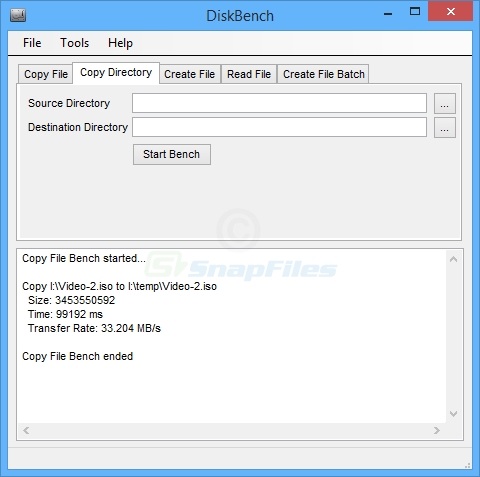Click the 'Copy I:\Video-2.iso to I:\temp\Video-2.iso' log line

119,286
